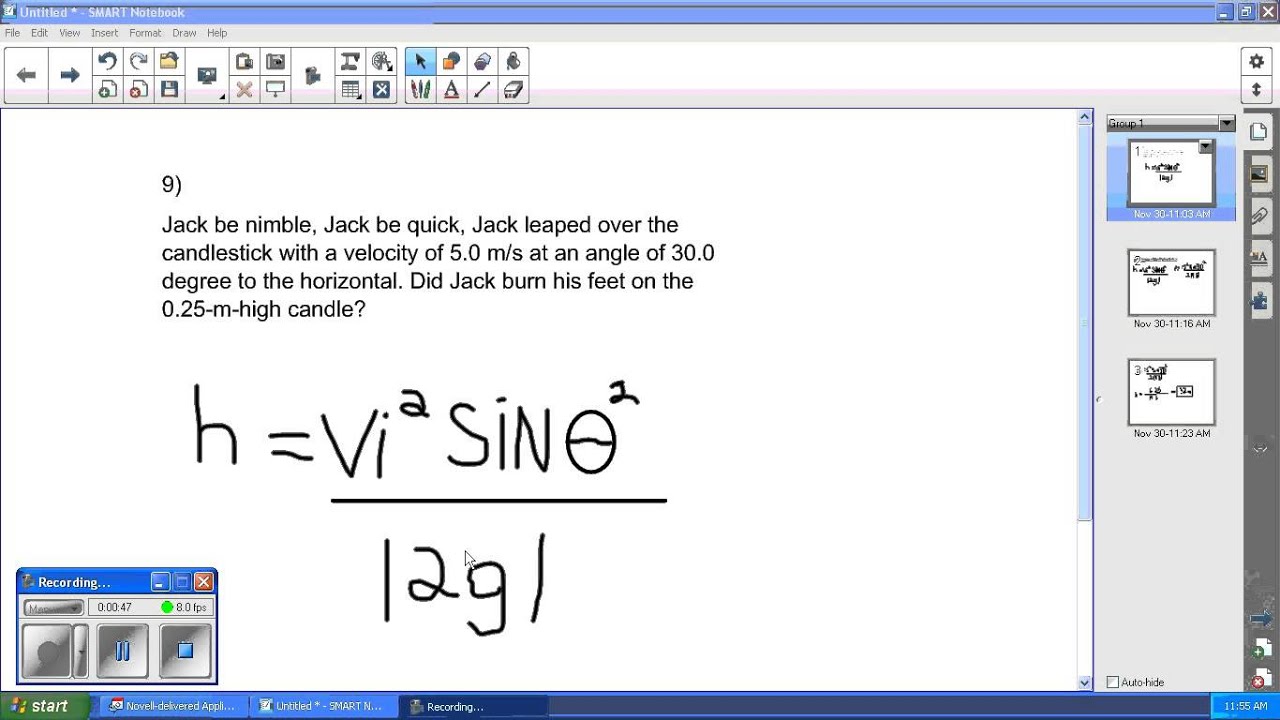Save the notebook file
The width and height of the screenshot is (1280, 720).
pos(169,90)
